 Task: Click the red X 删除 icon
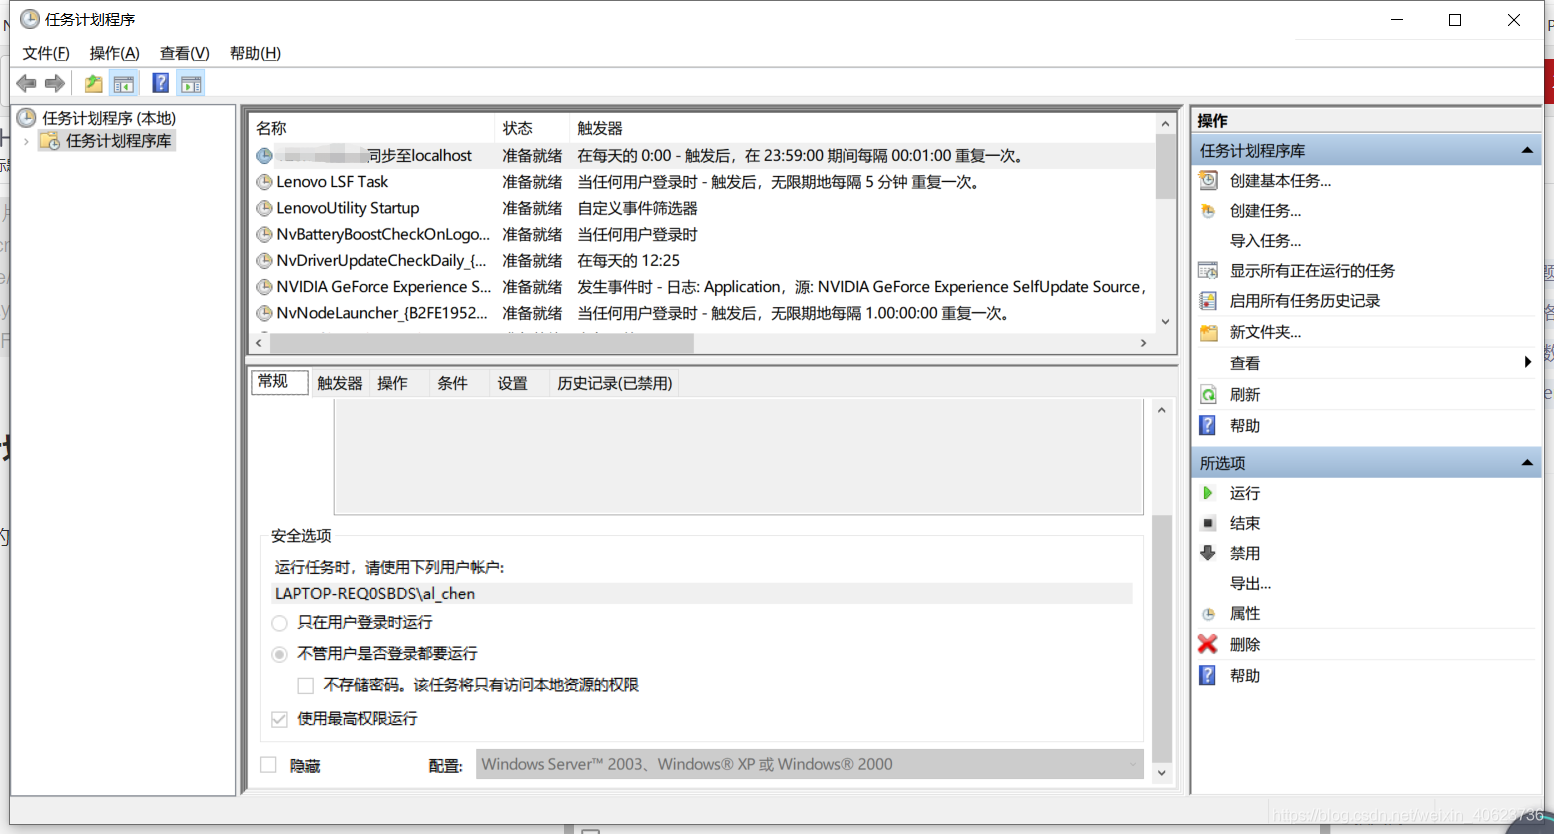tap(1208, 644)
